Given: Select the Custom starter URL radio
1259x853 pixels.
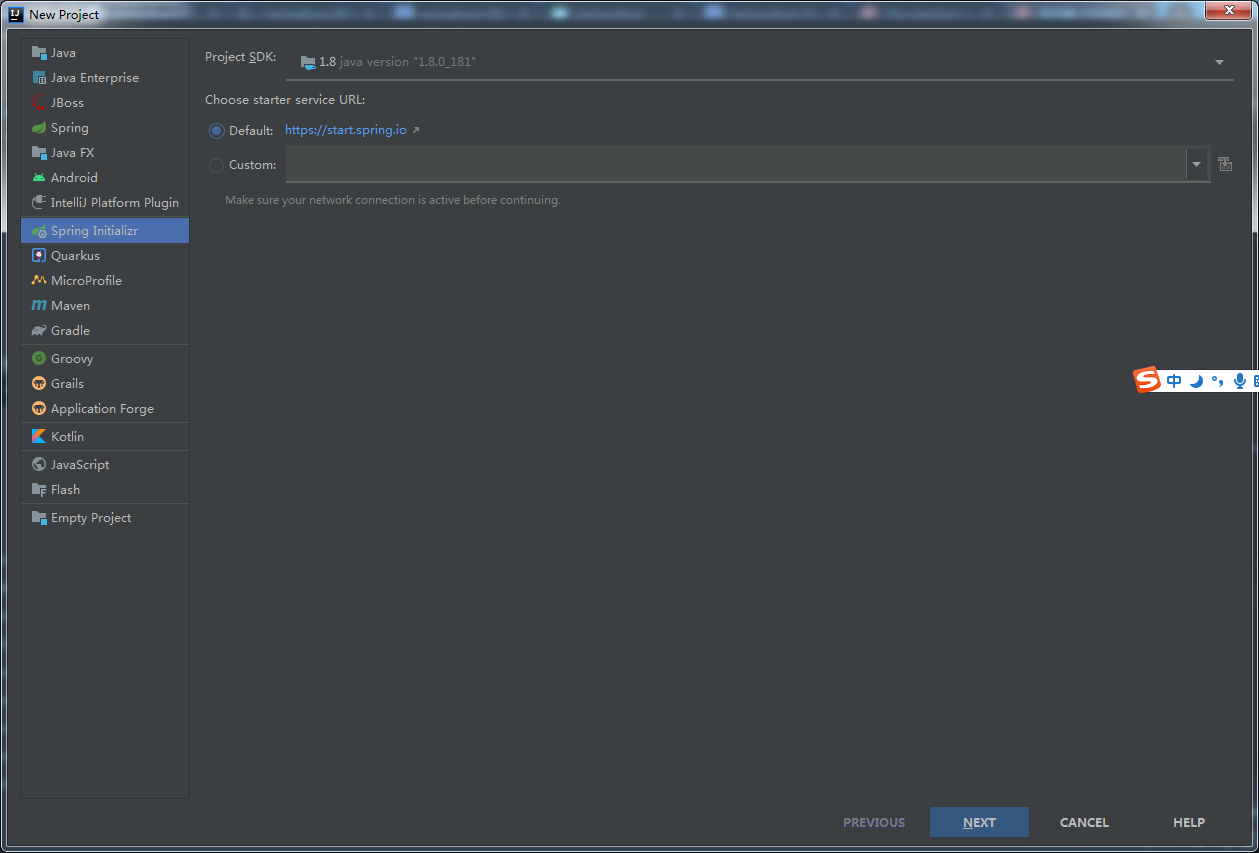Looking at the screenshot, I should [x=216, y=165].
